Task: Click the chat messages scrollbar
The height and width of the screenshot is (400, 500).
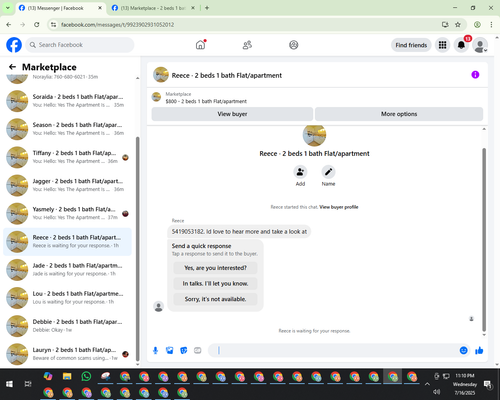Action: (x=484, y=239)
